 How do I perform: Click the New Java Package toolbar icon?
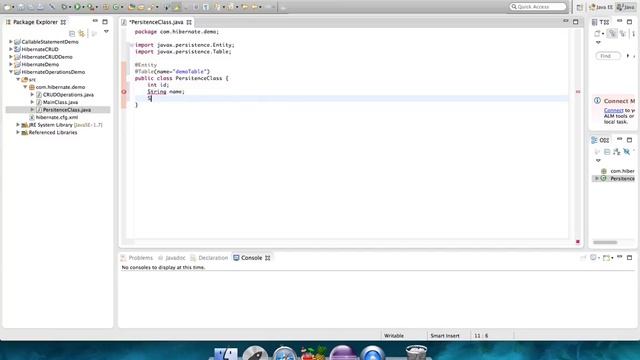pyautogui.click(x=106, y=7)
